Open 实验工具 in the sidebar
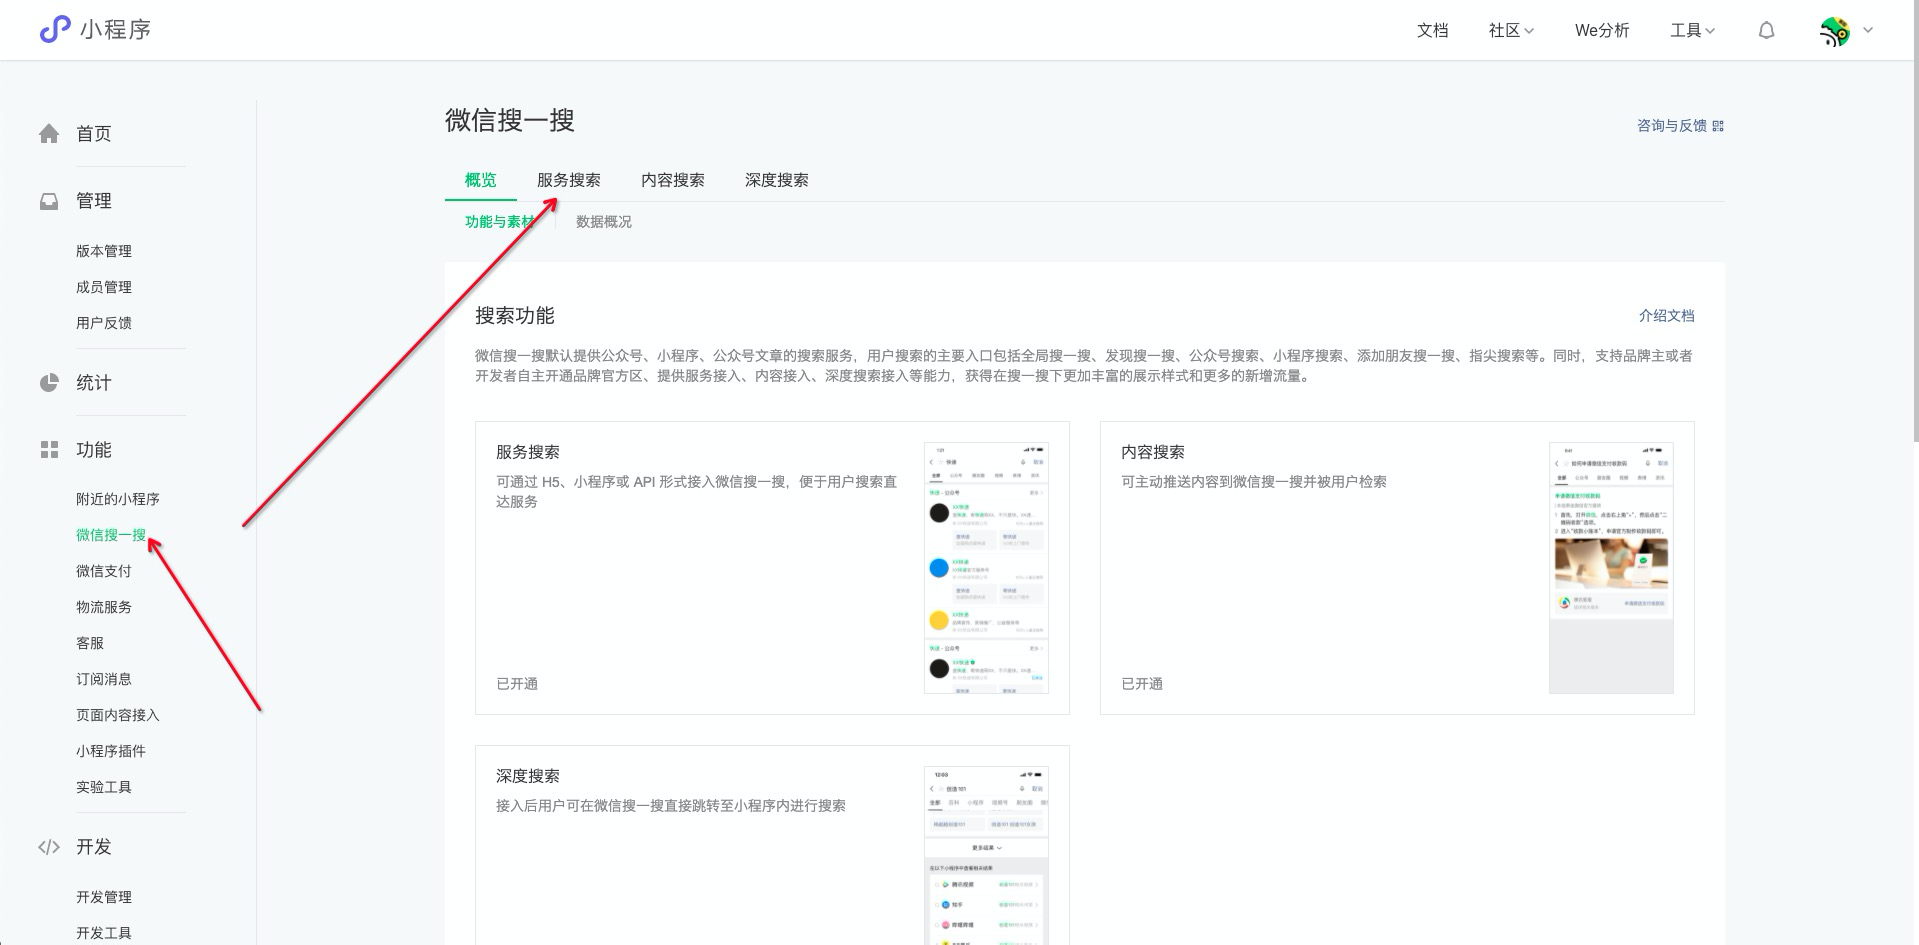The height and width of the screenshot is (945, 1919). pyautogui.click(x=104, y=787)
